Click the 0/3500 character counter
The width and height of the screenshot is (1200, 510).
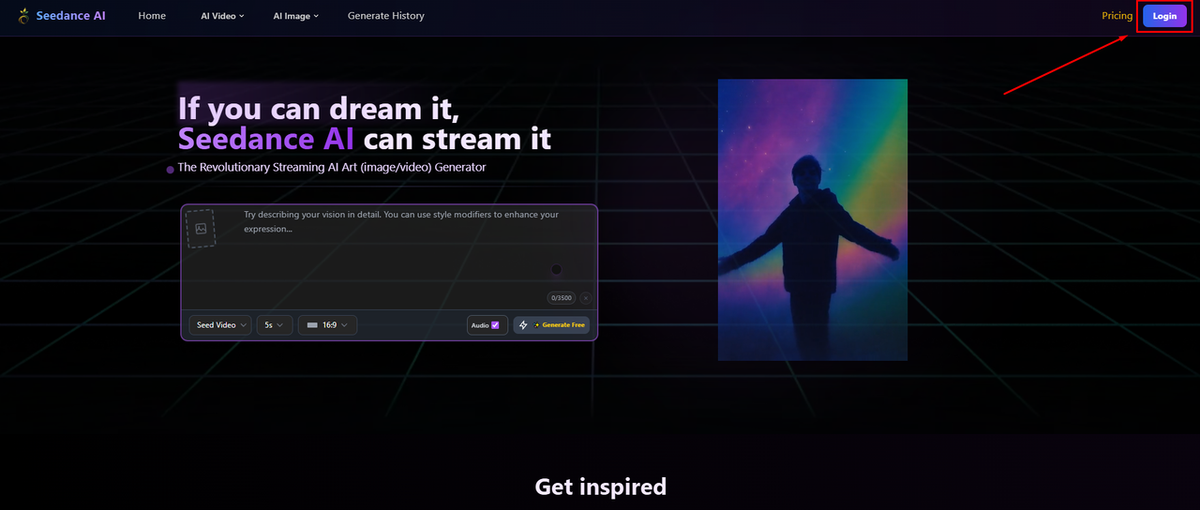point(561,298)
